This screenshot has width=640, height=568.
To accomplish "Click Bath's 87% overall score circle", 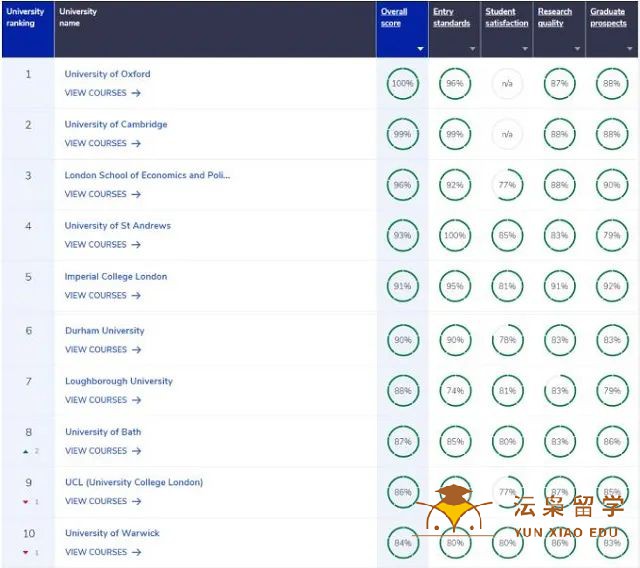I will [403, 442].
